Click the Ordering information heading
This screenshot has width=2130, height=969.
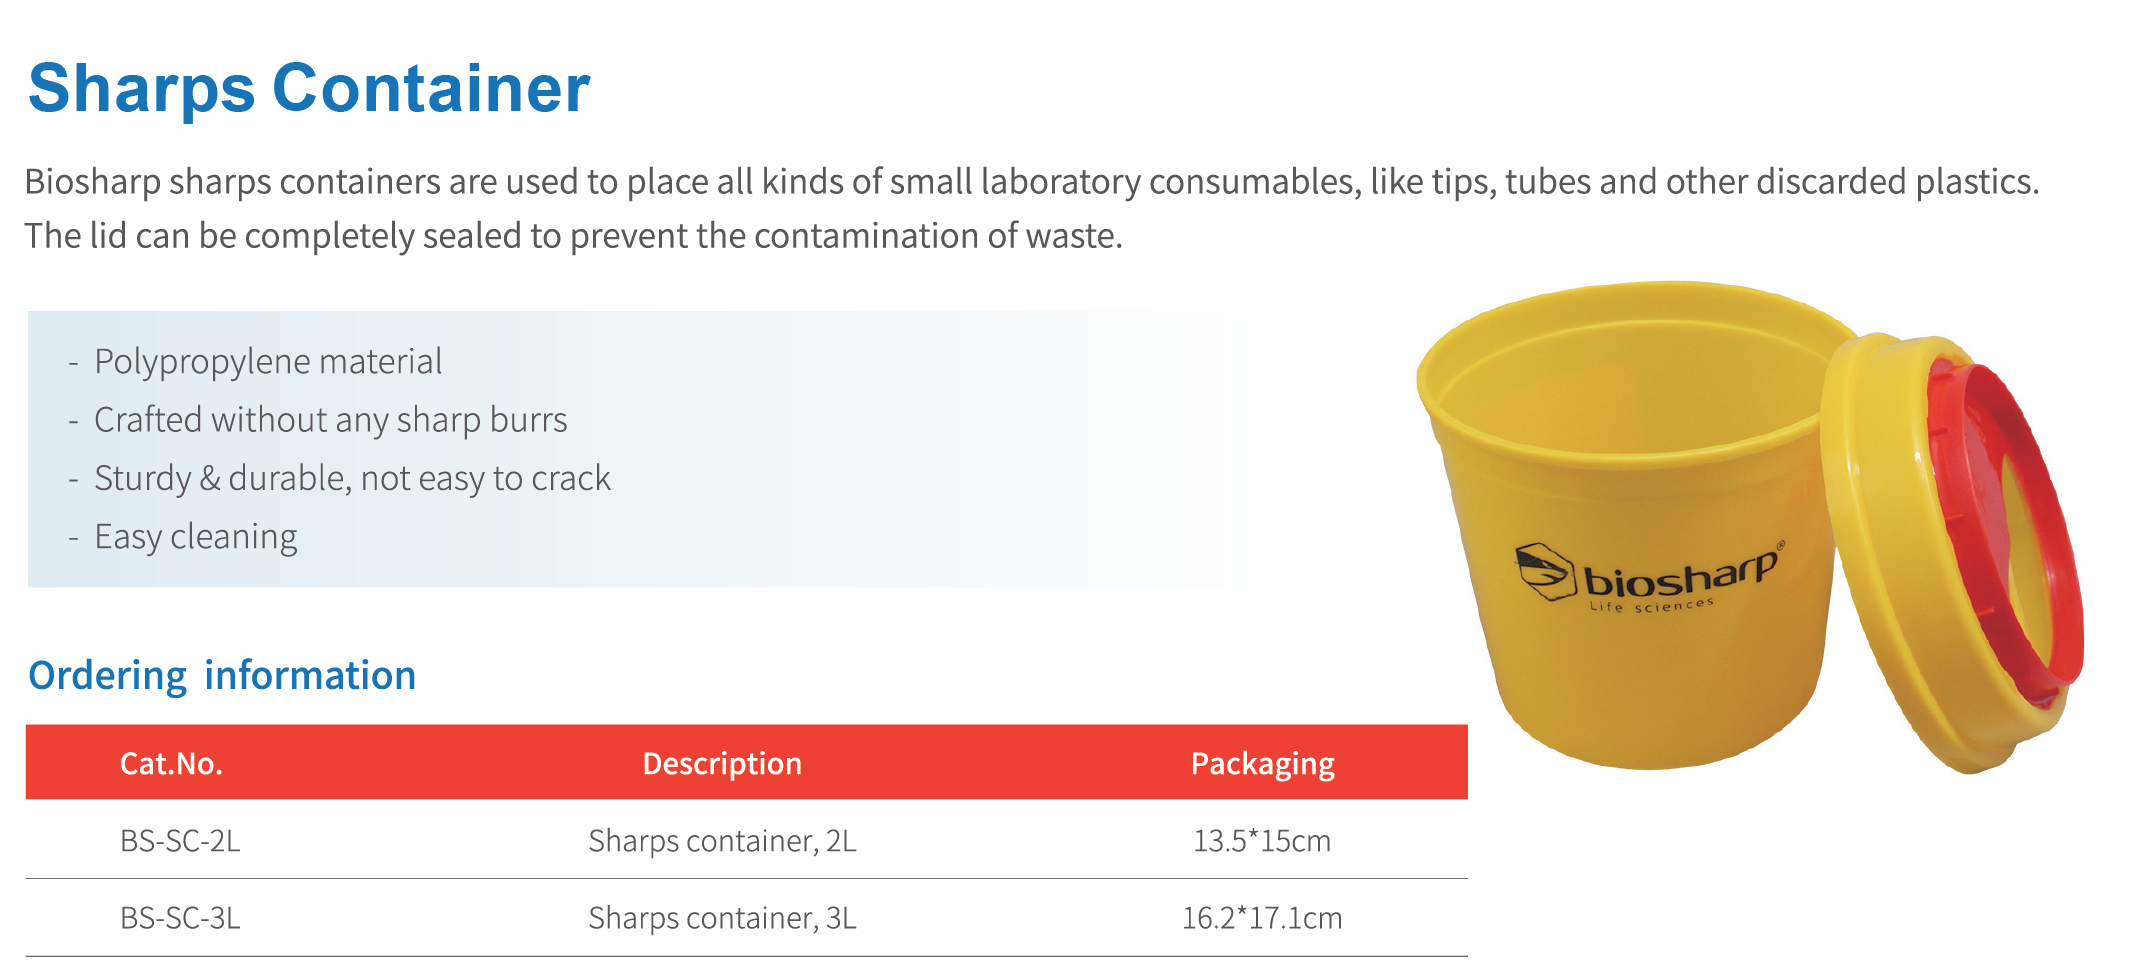(222, 676)
